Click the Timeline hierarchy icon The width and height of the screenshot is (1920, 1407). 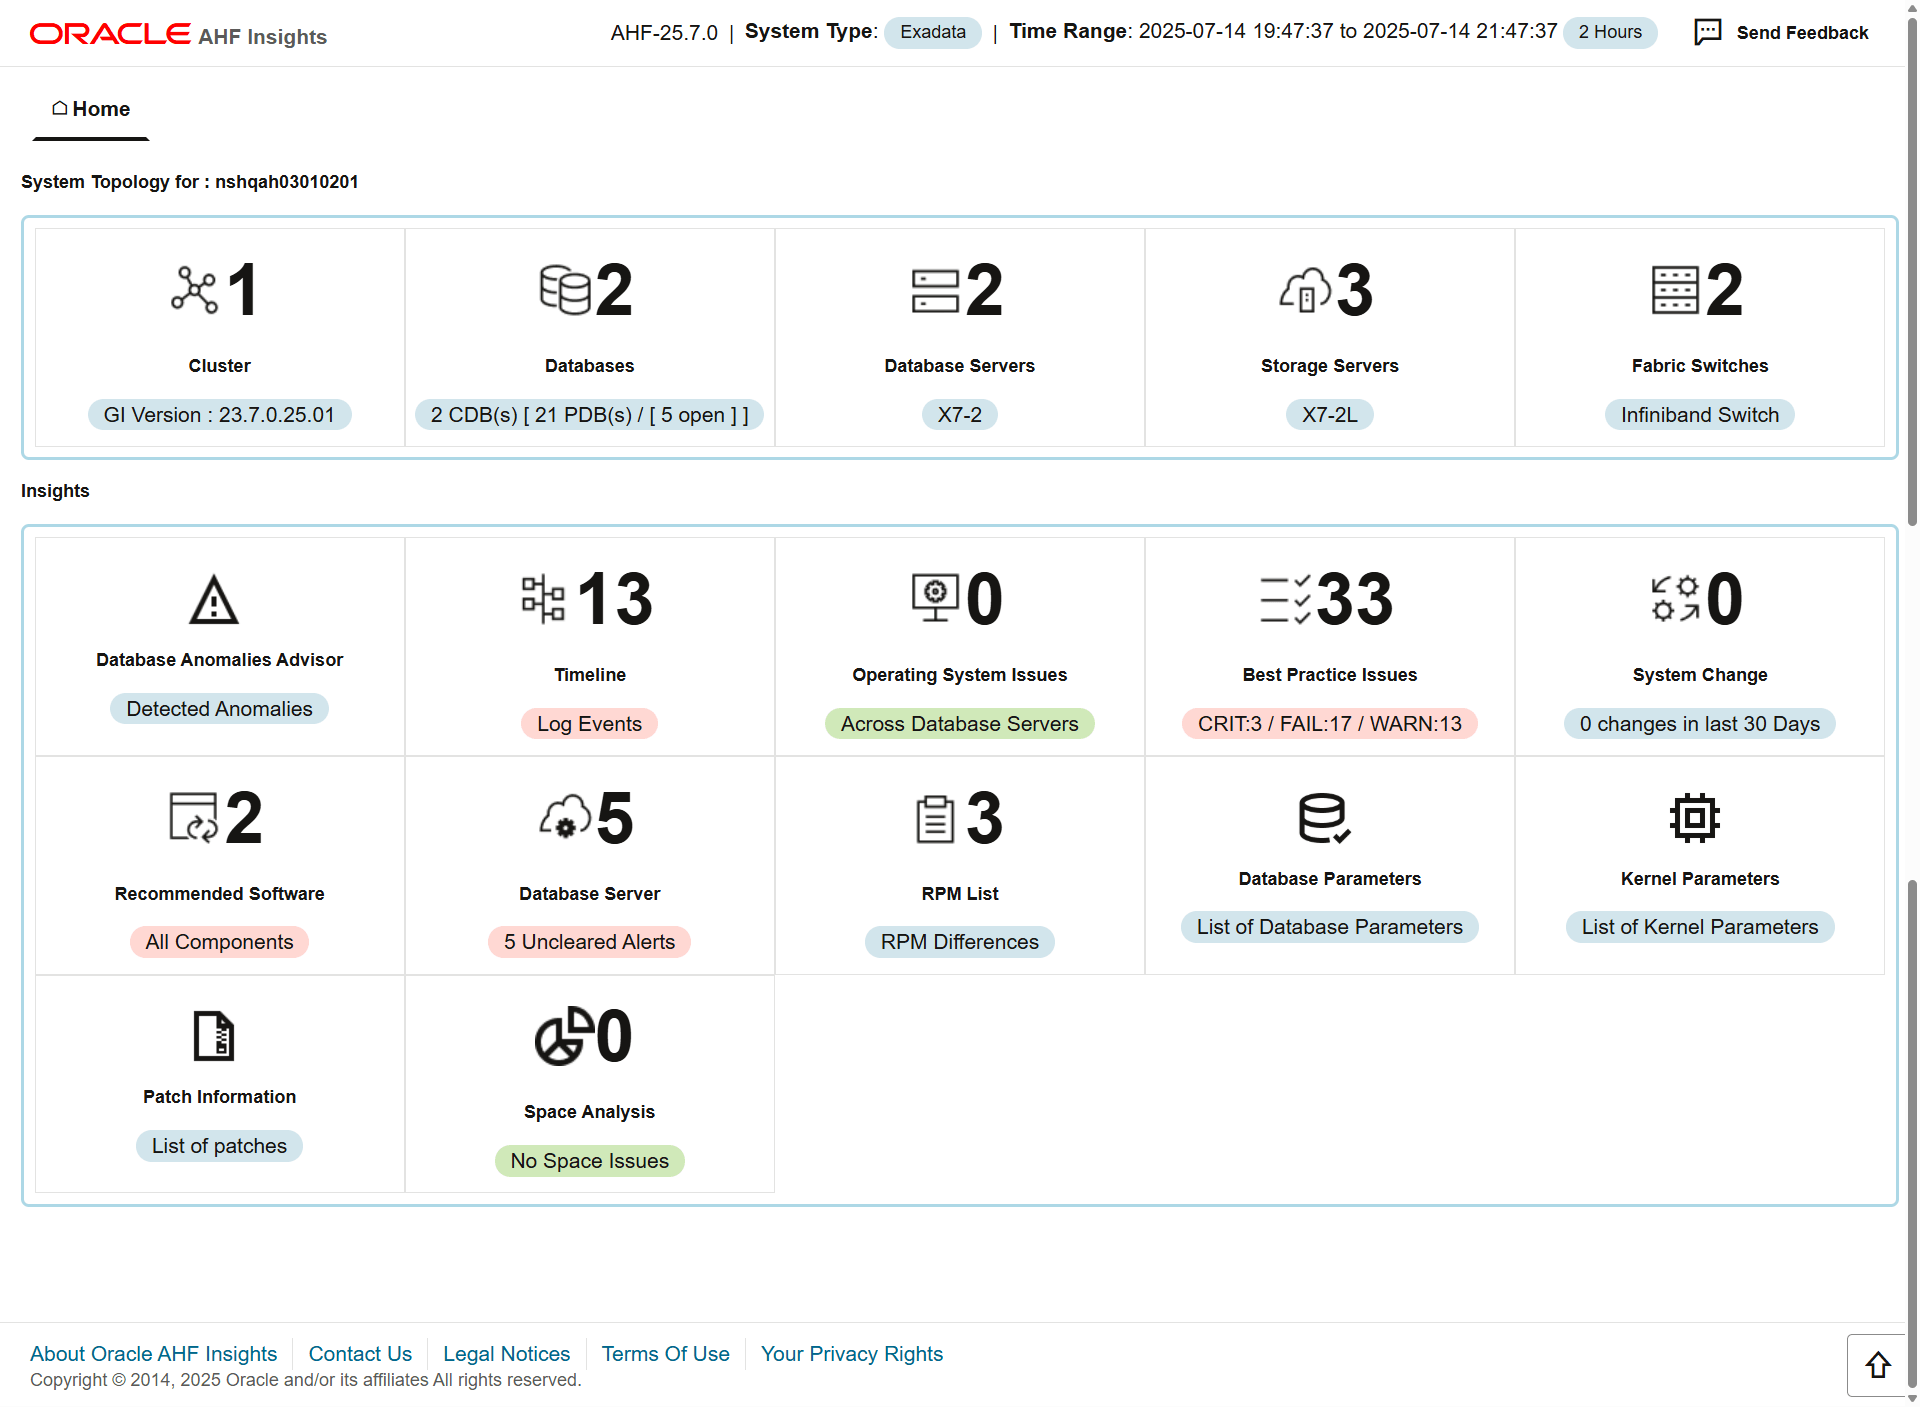[x=543, y=599]
